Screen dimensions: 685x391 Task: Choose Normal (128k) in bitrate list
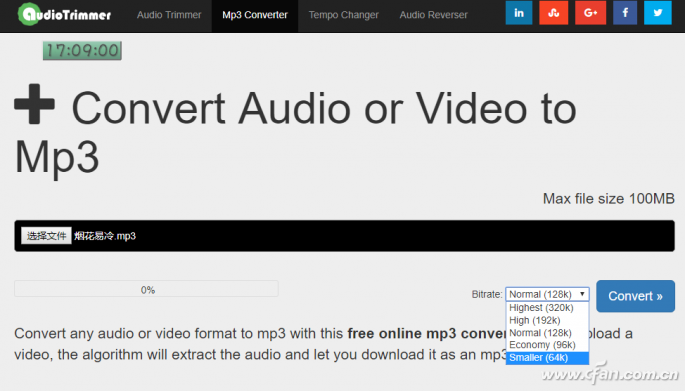[547, 332]
